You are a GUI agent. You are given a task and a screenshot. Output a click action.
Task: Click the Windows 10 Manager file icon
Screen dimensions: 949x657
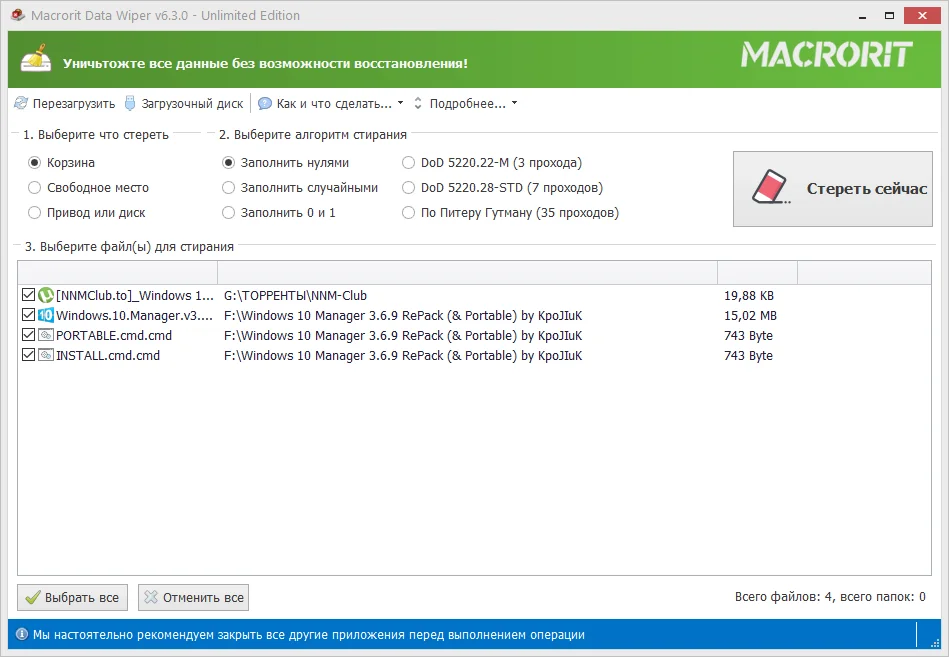coord(46,315)
